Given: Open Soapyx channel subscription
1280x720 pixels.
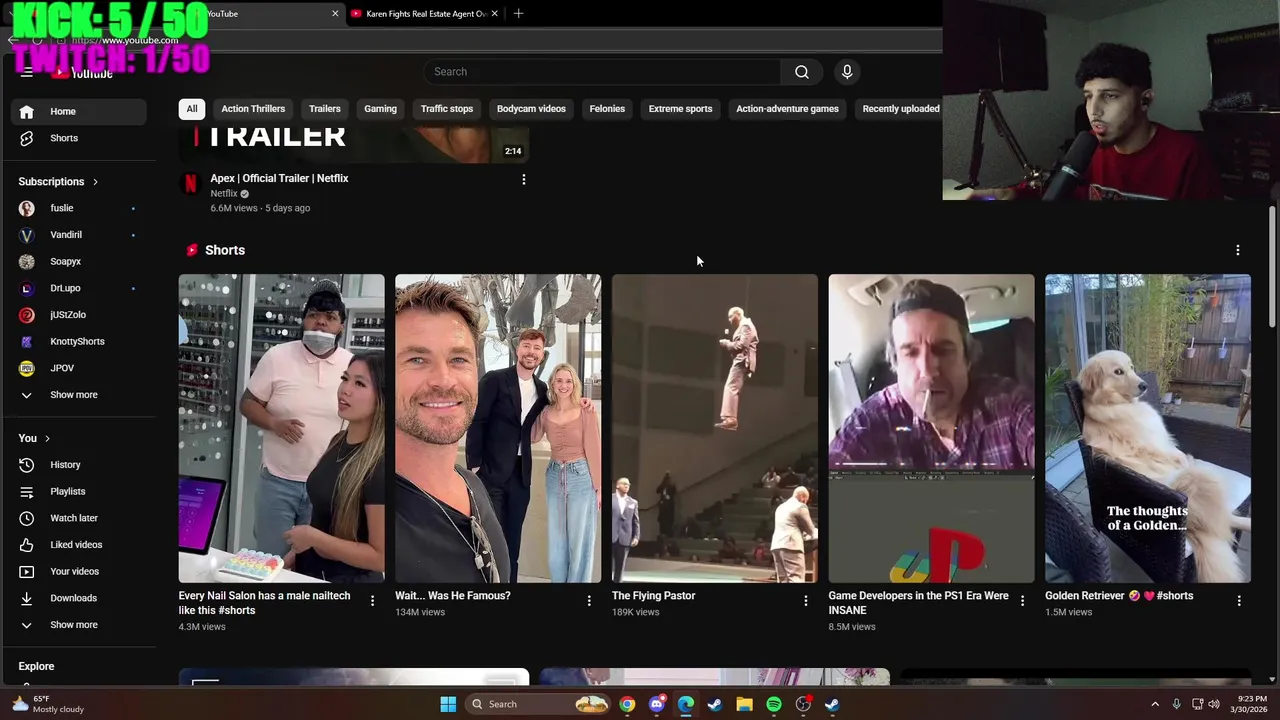Looking at the screenshot, I should click(78, 261).
